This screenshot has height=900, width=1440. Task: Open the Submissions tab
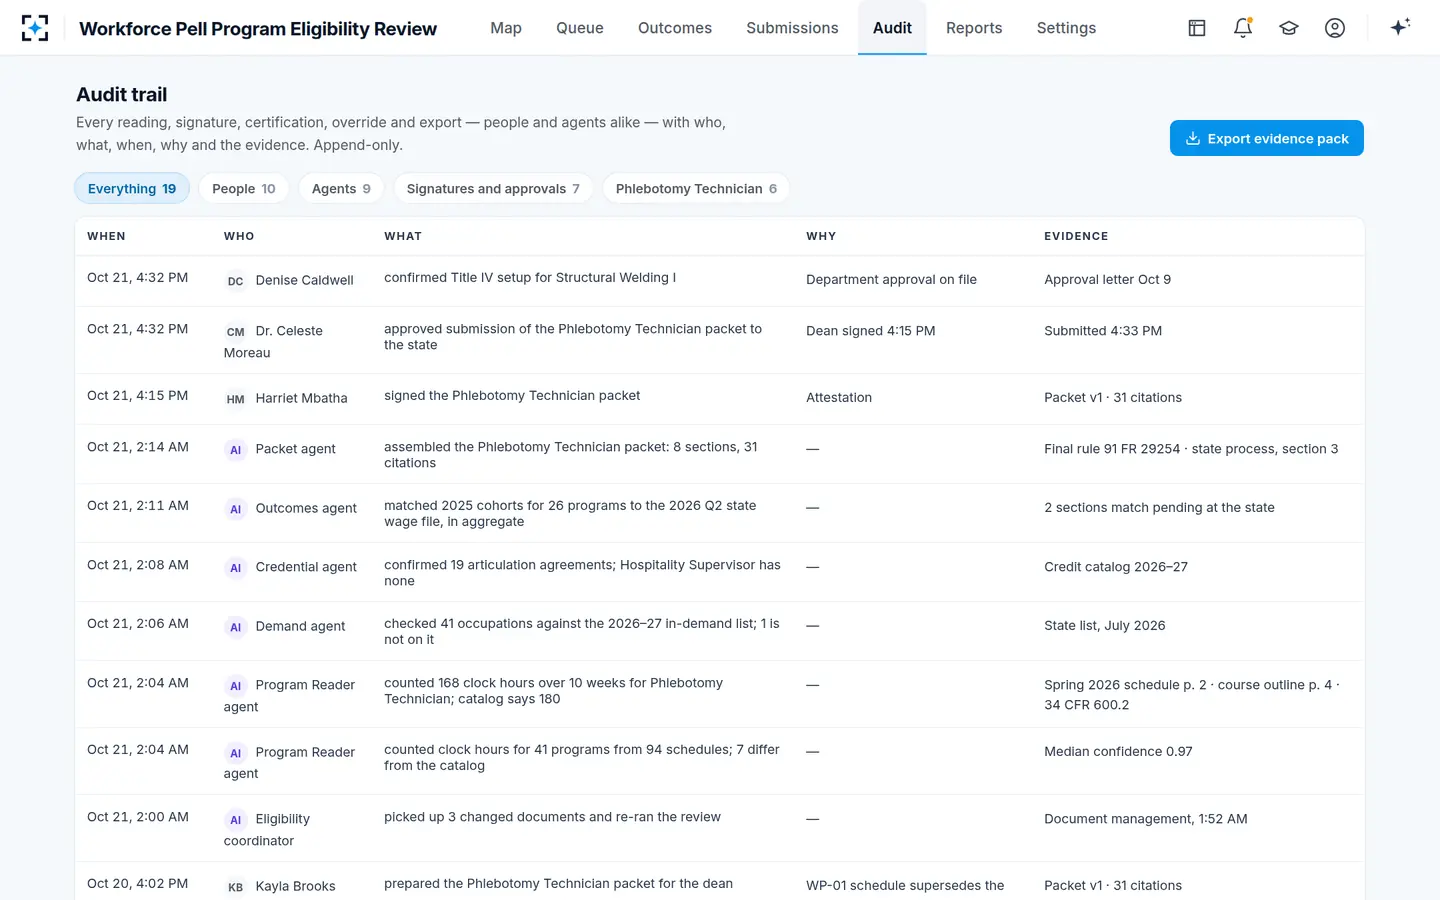point(792,28)
